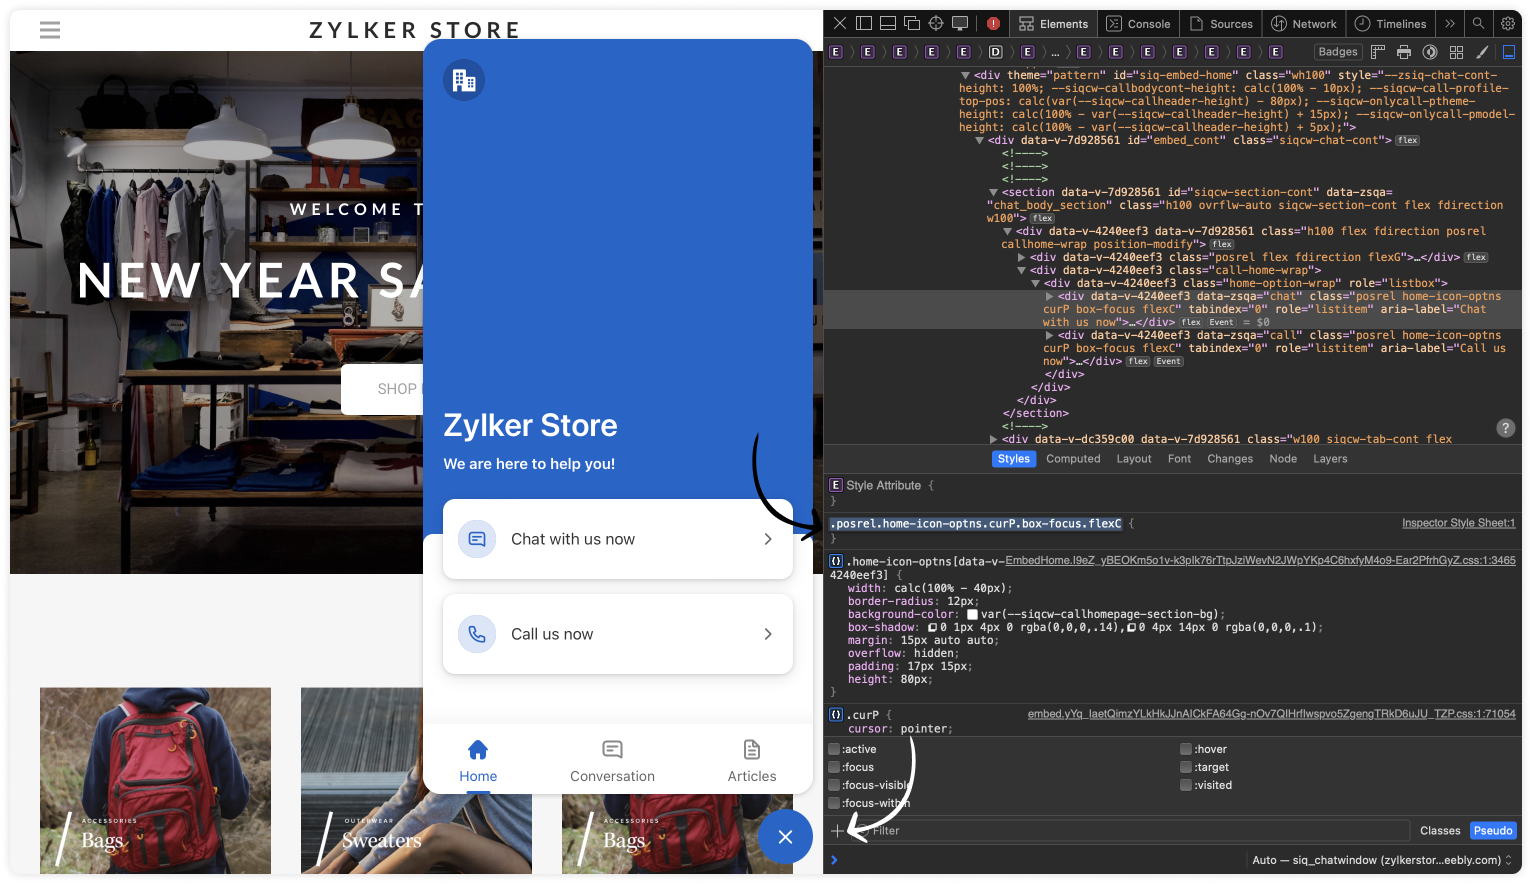1532x884 pixels.
Task: Open the Network tab
Action: pyautogui.click(x=1303, y=24)
